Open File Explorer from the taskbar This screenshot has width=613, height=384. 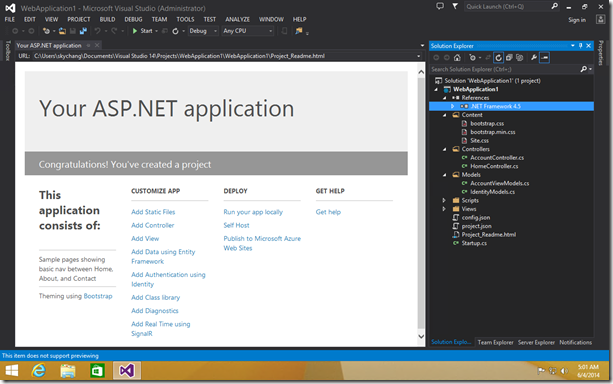click(68, 370)
